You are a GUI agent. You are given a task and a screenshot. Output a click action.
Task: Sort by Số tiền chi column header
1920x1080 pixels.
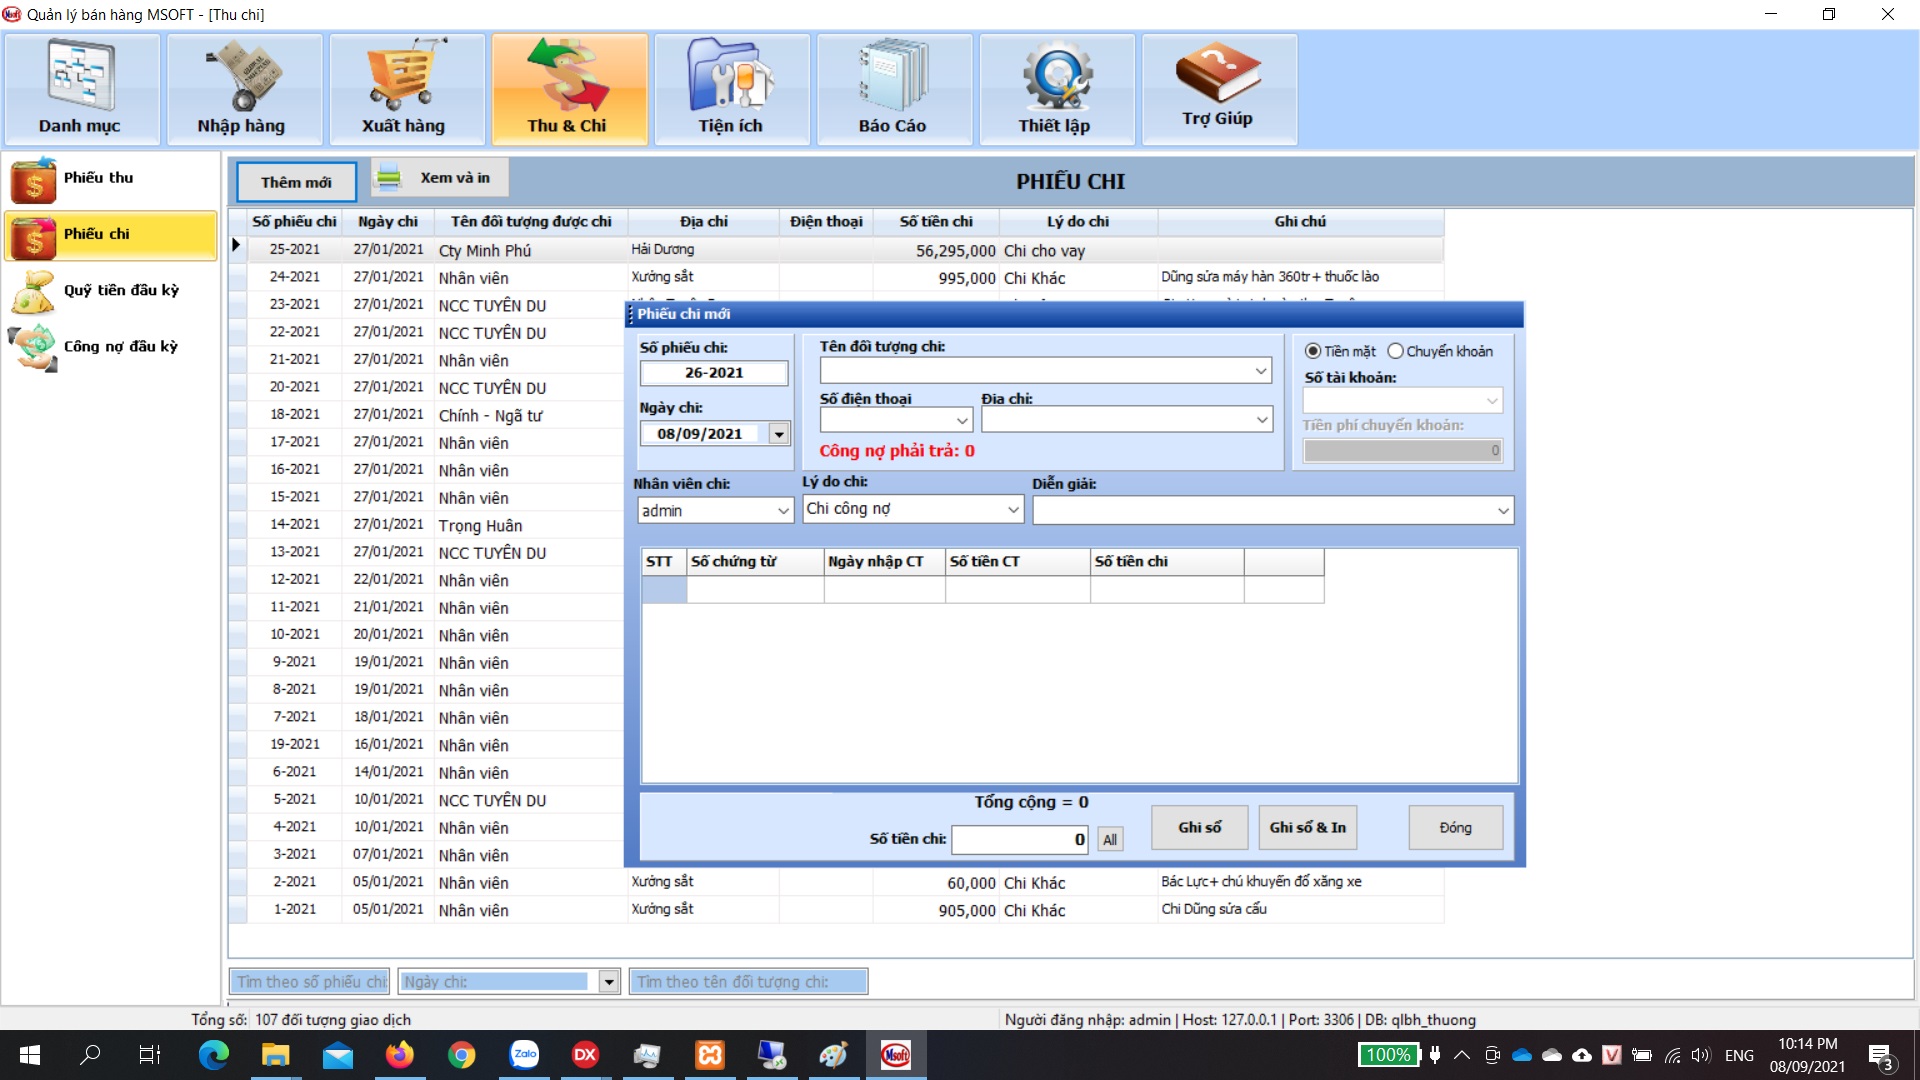936,221
